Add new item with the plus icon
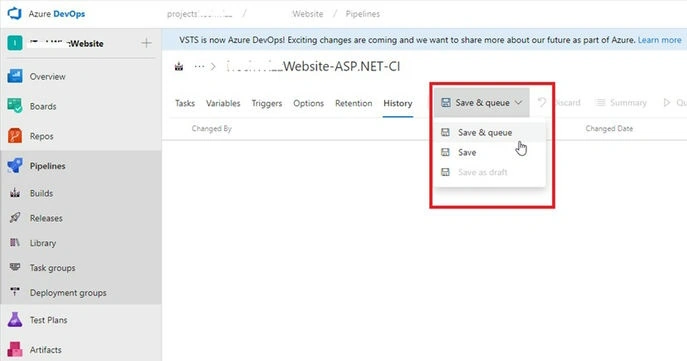Viewport: 687px width, 361px height. pos(146,43)
